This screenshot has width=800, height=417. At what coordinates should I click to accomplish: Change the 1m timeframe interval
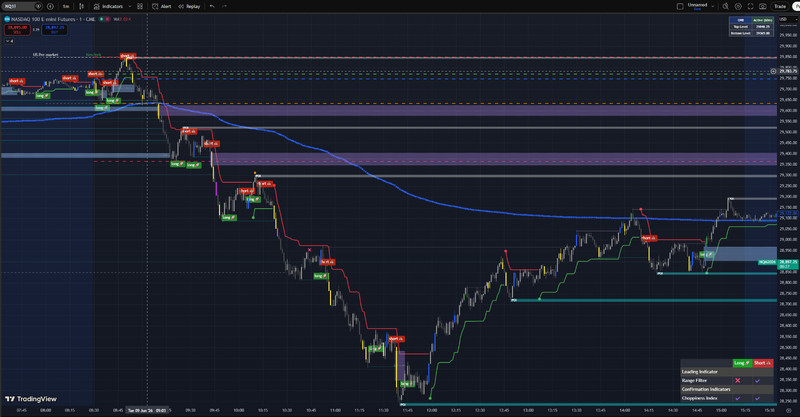(x=66, y=6)
